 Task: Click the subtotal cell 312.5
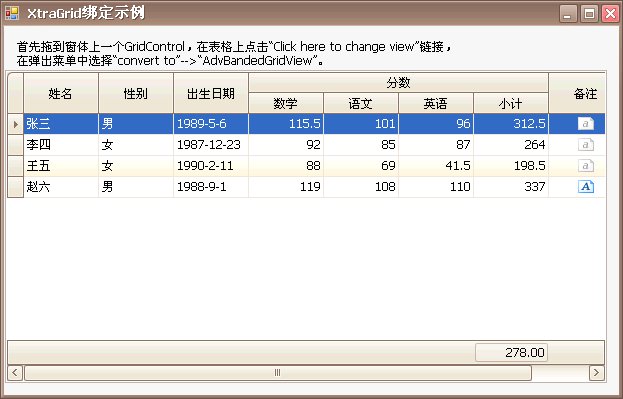click(511, 124)
